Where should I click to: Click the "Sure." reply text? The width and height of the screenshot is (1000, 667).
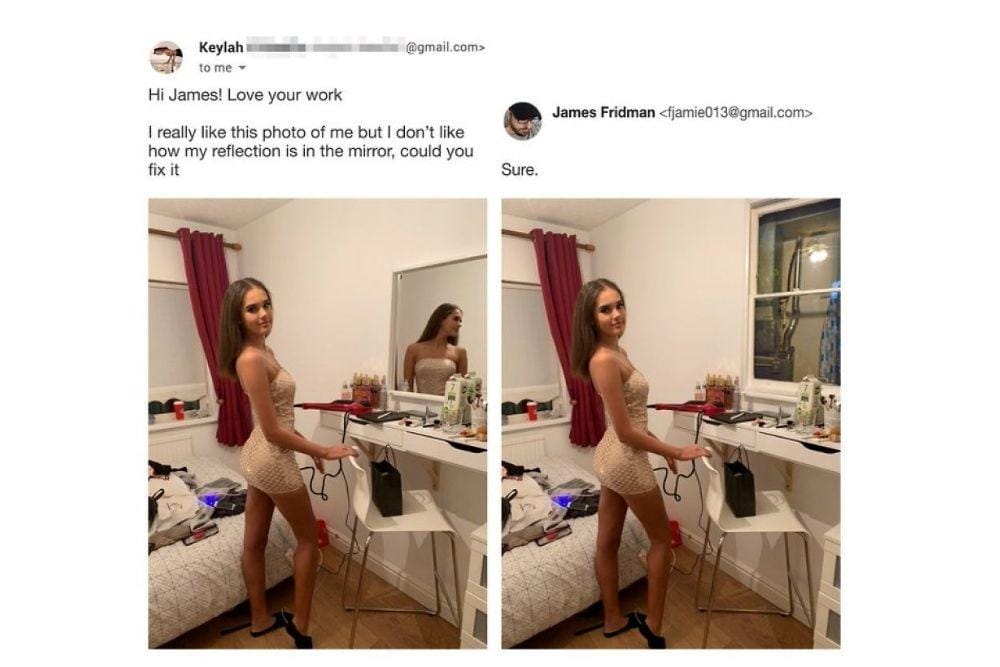[520, 170]
